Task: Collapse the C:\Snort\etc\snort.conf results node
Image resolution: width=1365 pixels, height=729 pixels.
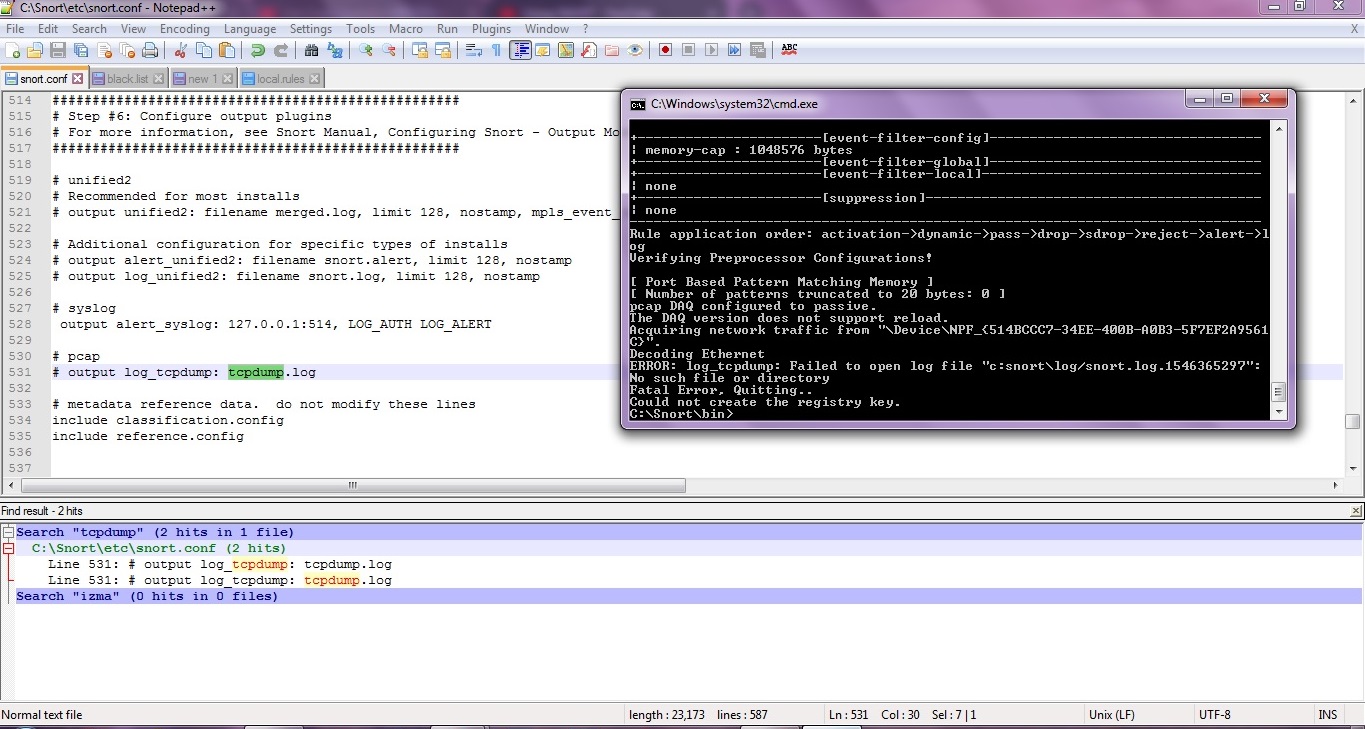Action: point(8,548)
